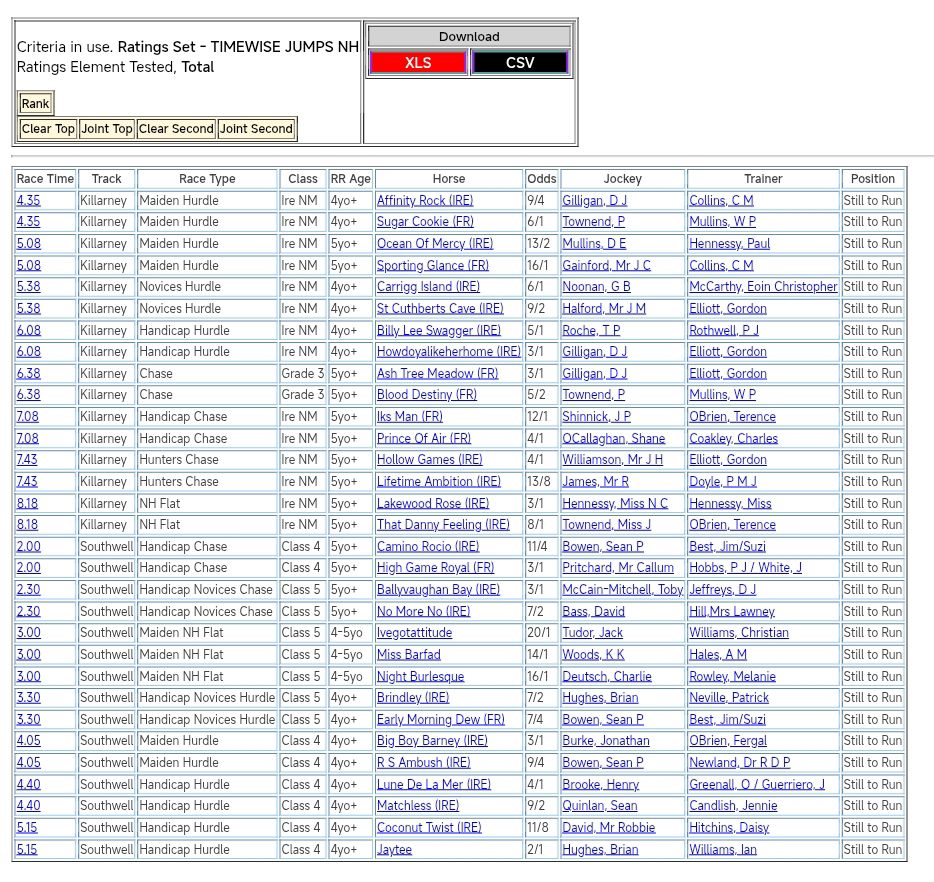Open trainer Hennessy, Paul link

(729, 244)
